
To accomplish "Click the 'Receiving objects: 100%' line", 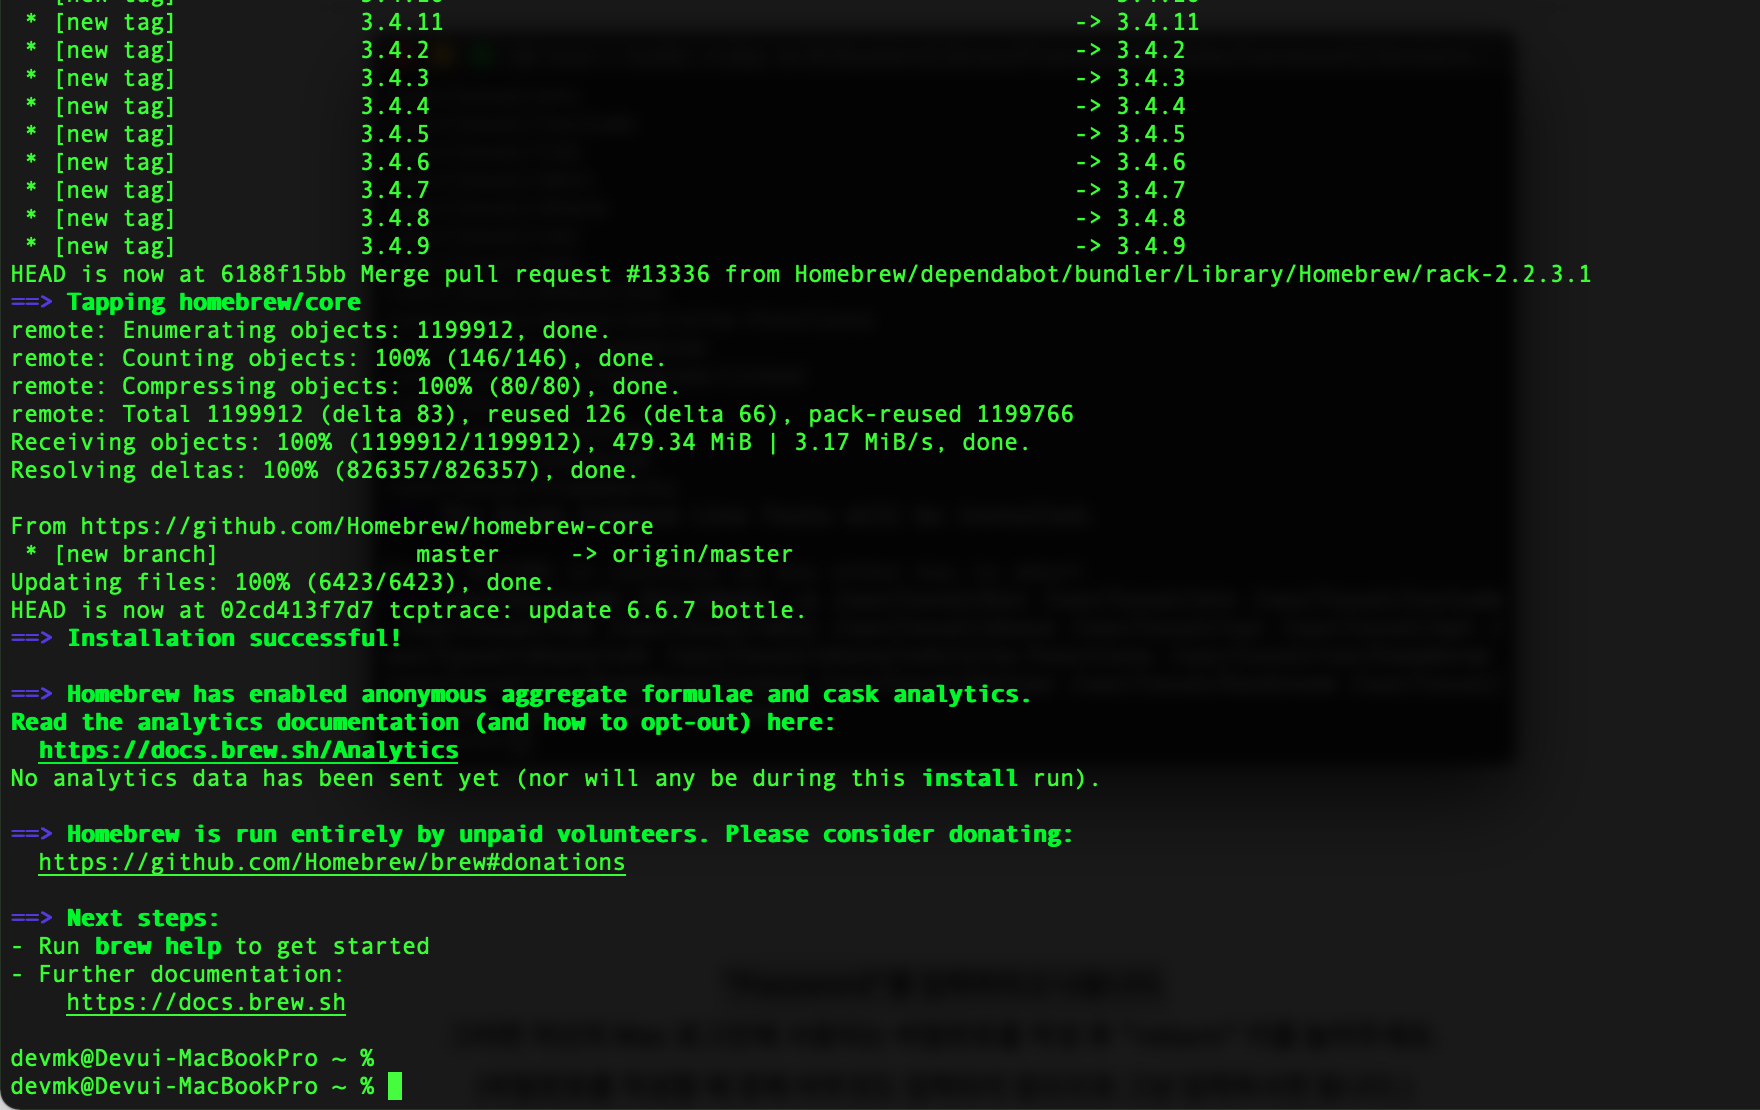I will [520, 442].
